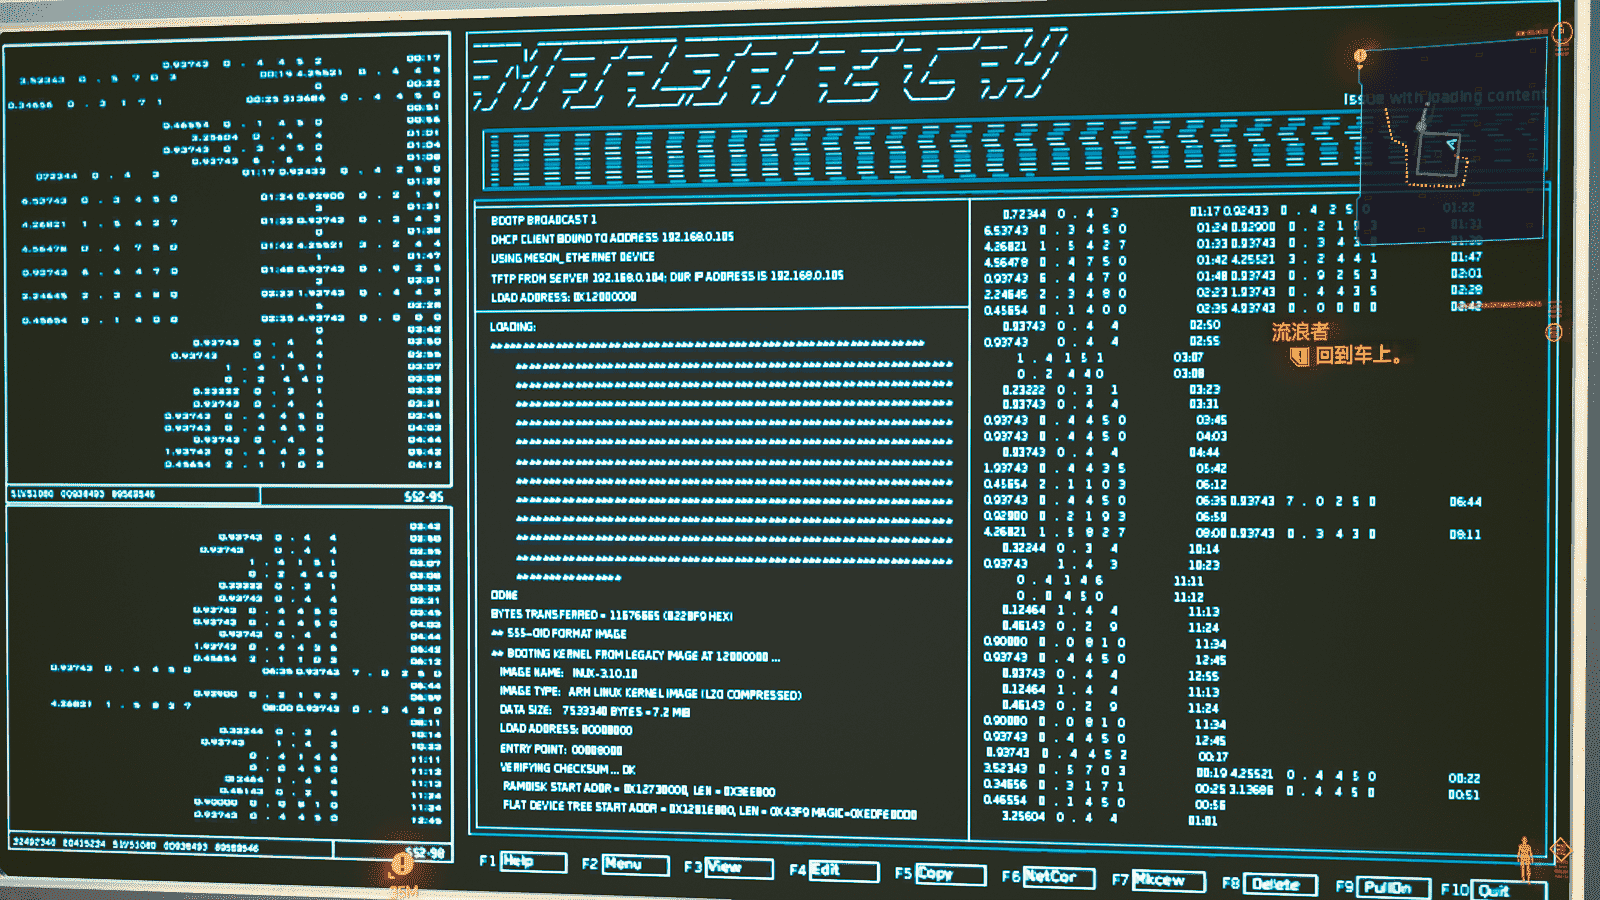The width and height of the screenshot is (1600, 900).
Task: Click the striped blue loading bar under the logo
Action: [x=920, y=152]
